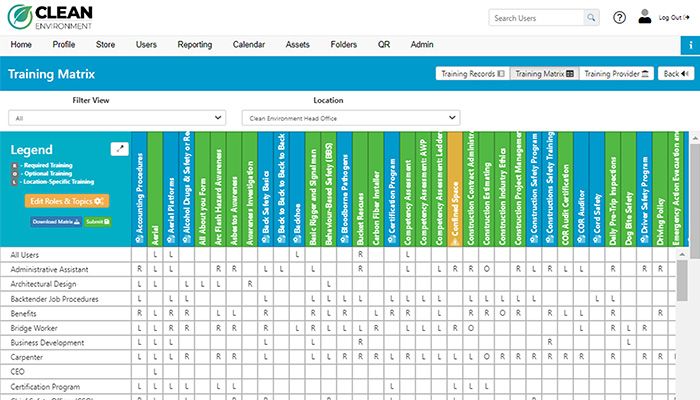The height and width of the screenshot is (400, 700).
Task: Open the Assets menu
Action: point(297,45)
